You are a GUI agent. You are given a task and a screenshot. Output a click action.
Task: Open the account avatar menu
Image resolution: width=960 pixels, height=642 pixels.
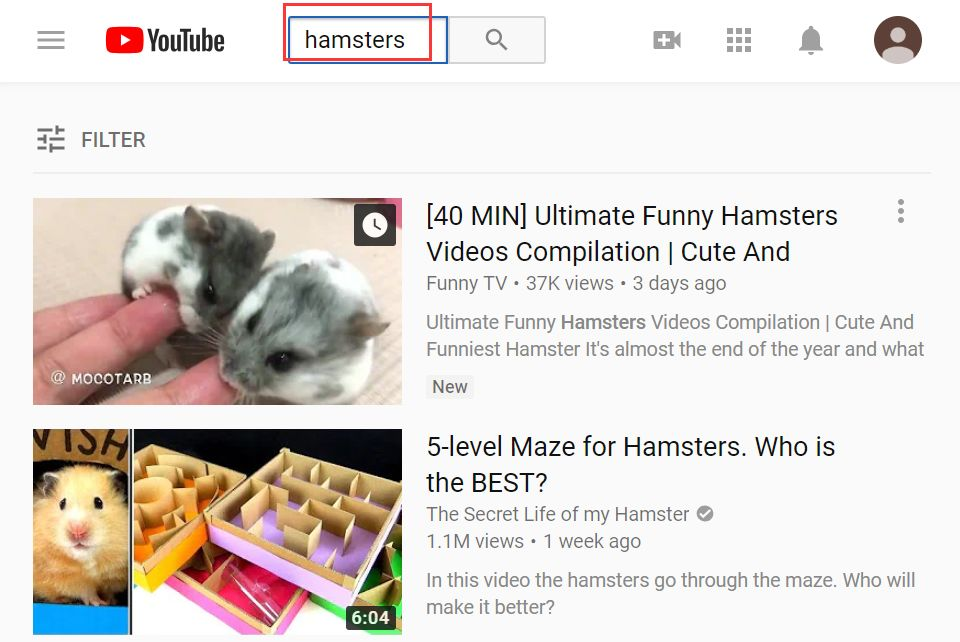(898, 40)
